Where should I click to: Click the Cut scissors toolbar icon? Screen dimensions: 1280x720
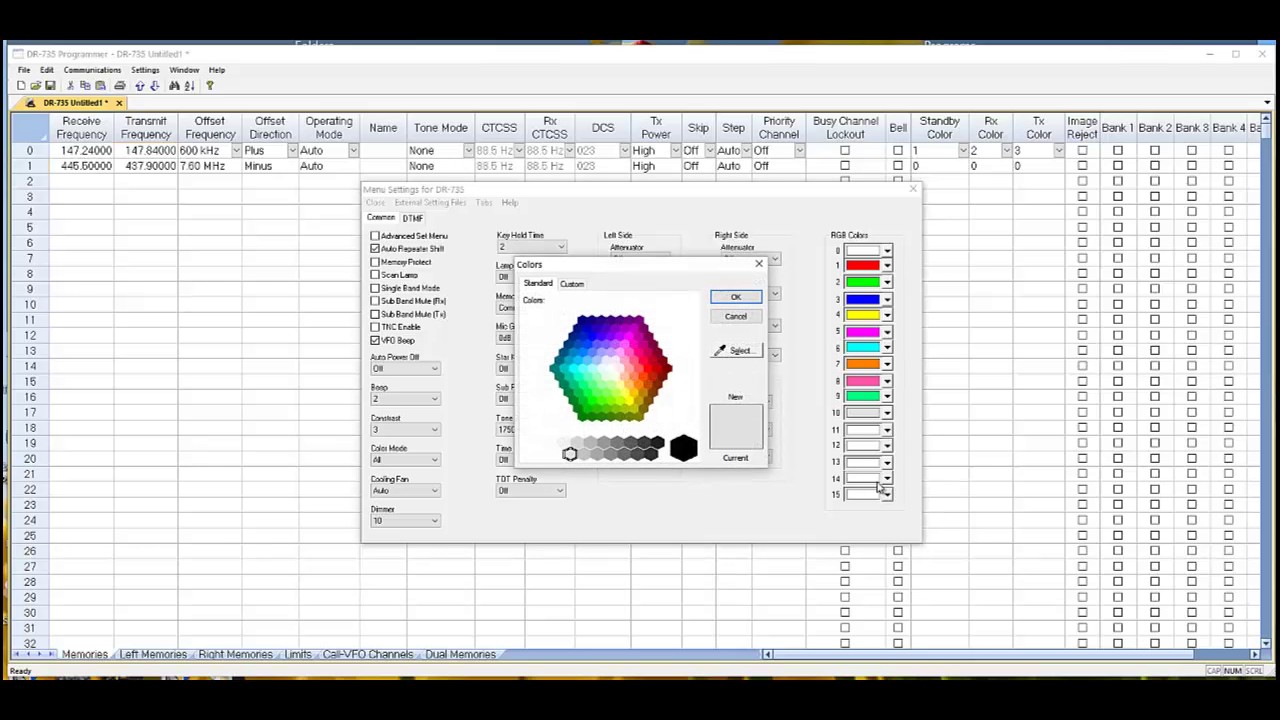[70, 86]
